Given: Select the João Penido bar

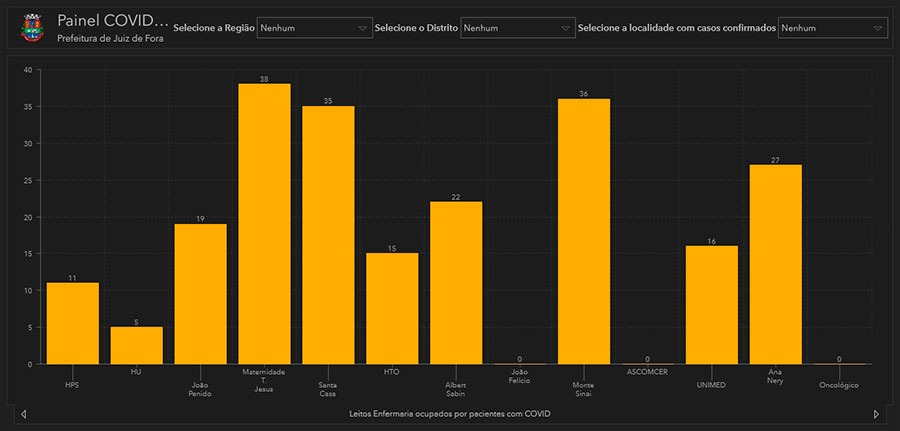Looking at the screenshot, I should point(200,294).
